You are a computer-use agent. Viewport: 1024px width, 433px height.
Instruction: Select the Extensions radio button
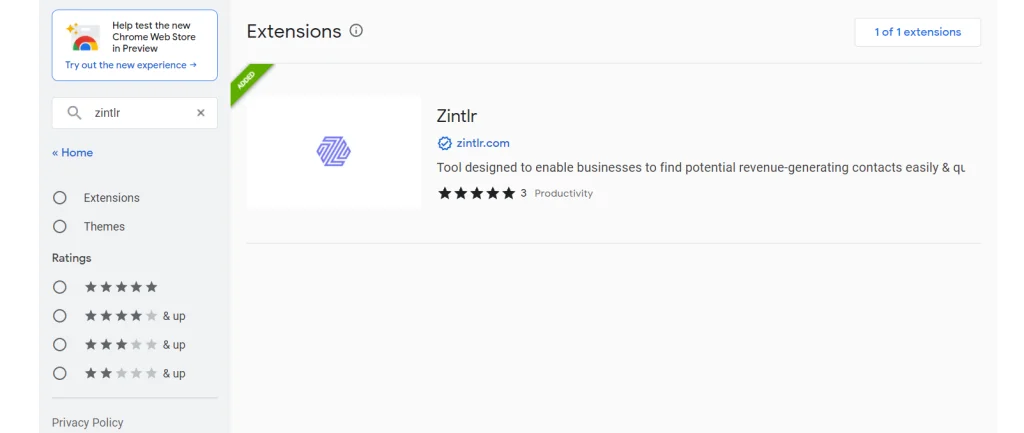60,198
